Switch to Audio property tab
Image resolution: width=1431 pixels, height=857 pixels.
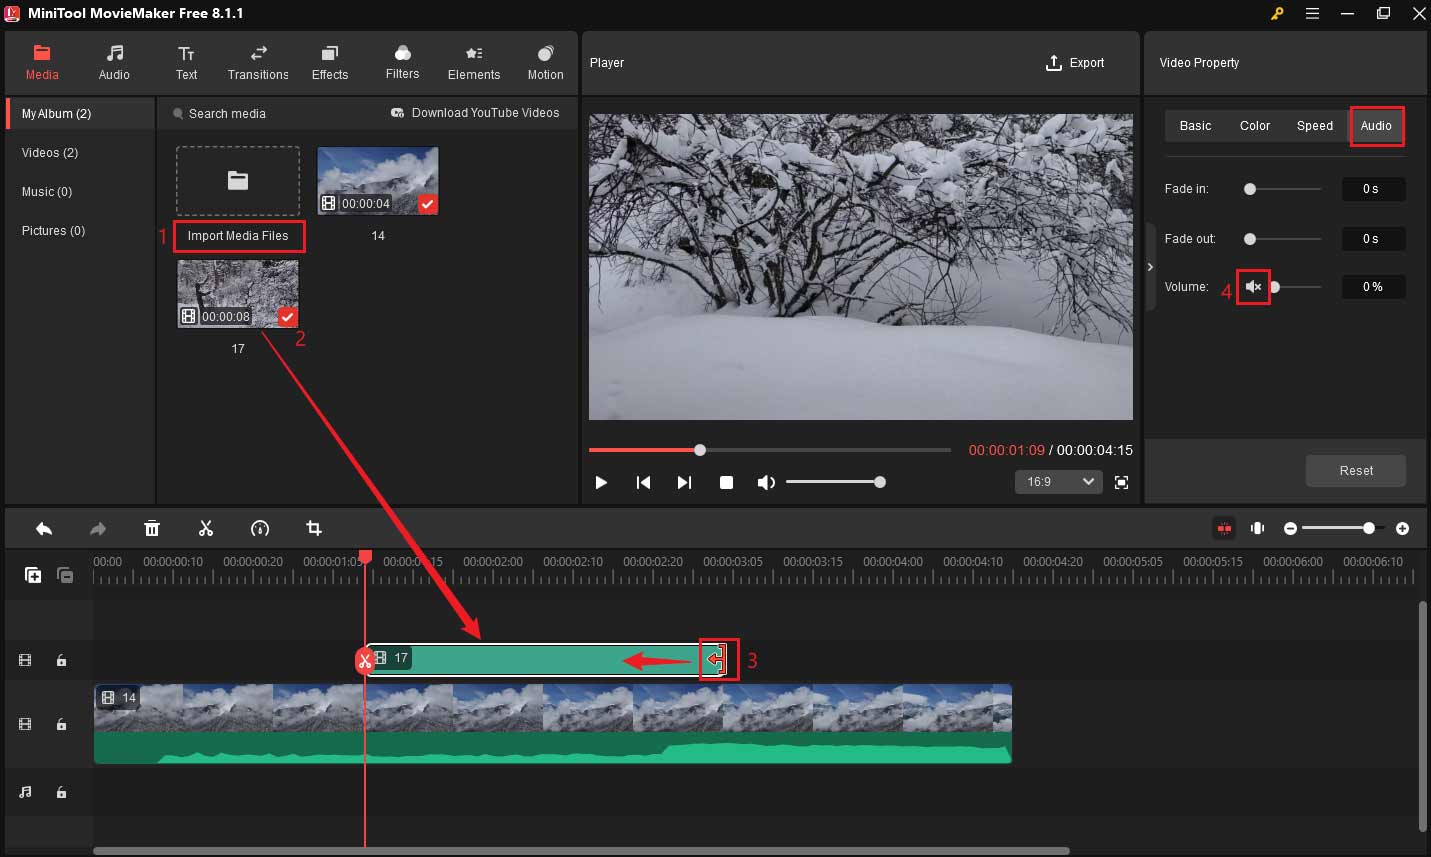coord(1376,126)
